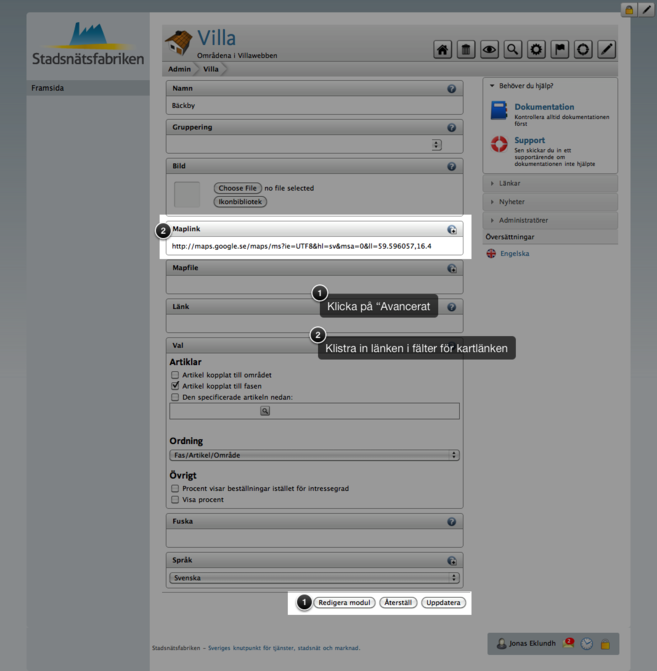Click the flag icon in the toolbar
Viewport: 657px width, 671px height.
tap(560, 49)
